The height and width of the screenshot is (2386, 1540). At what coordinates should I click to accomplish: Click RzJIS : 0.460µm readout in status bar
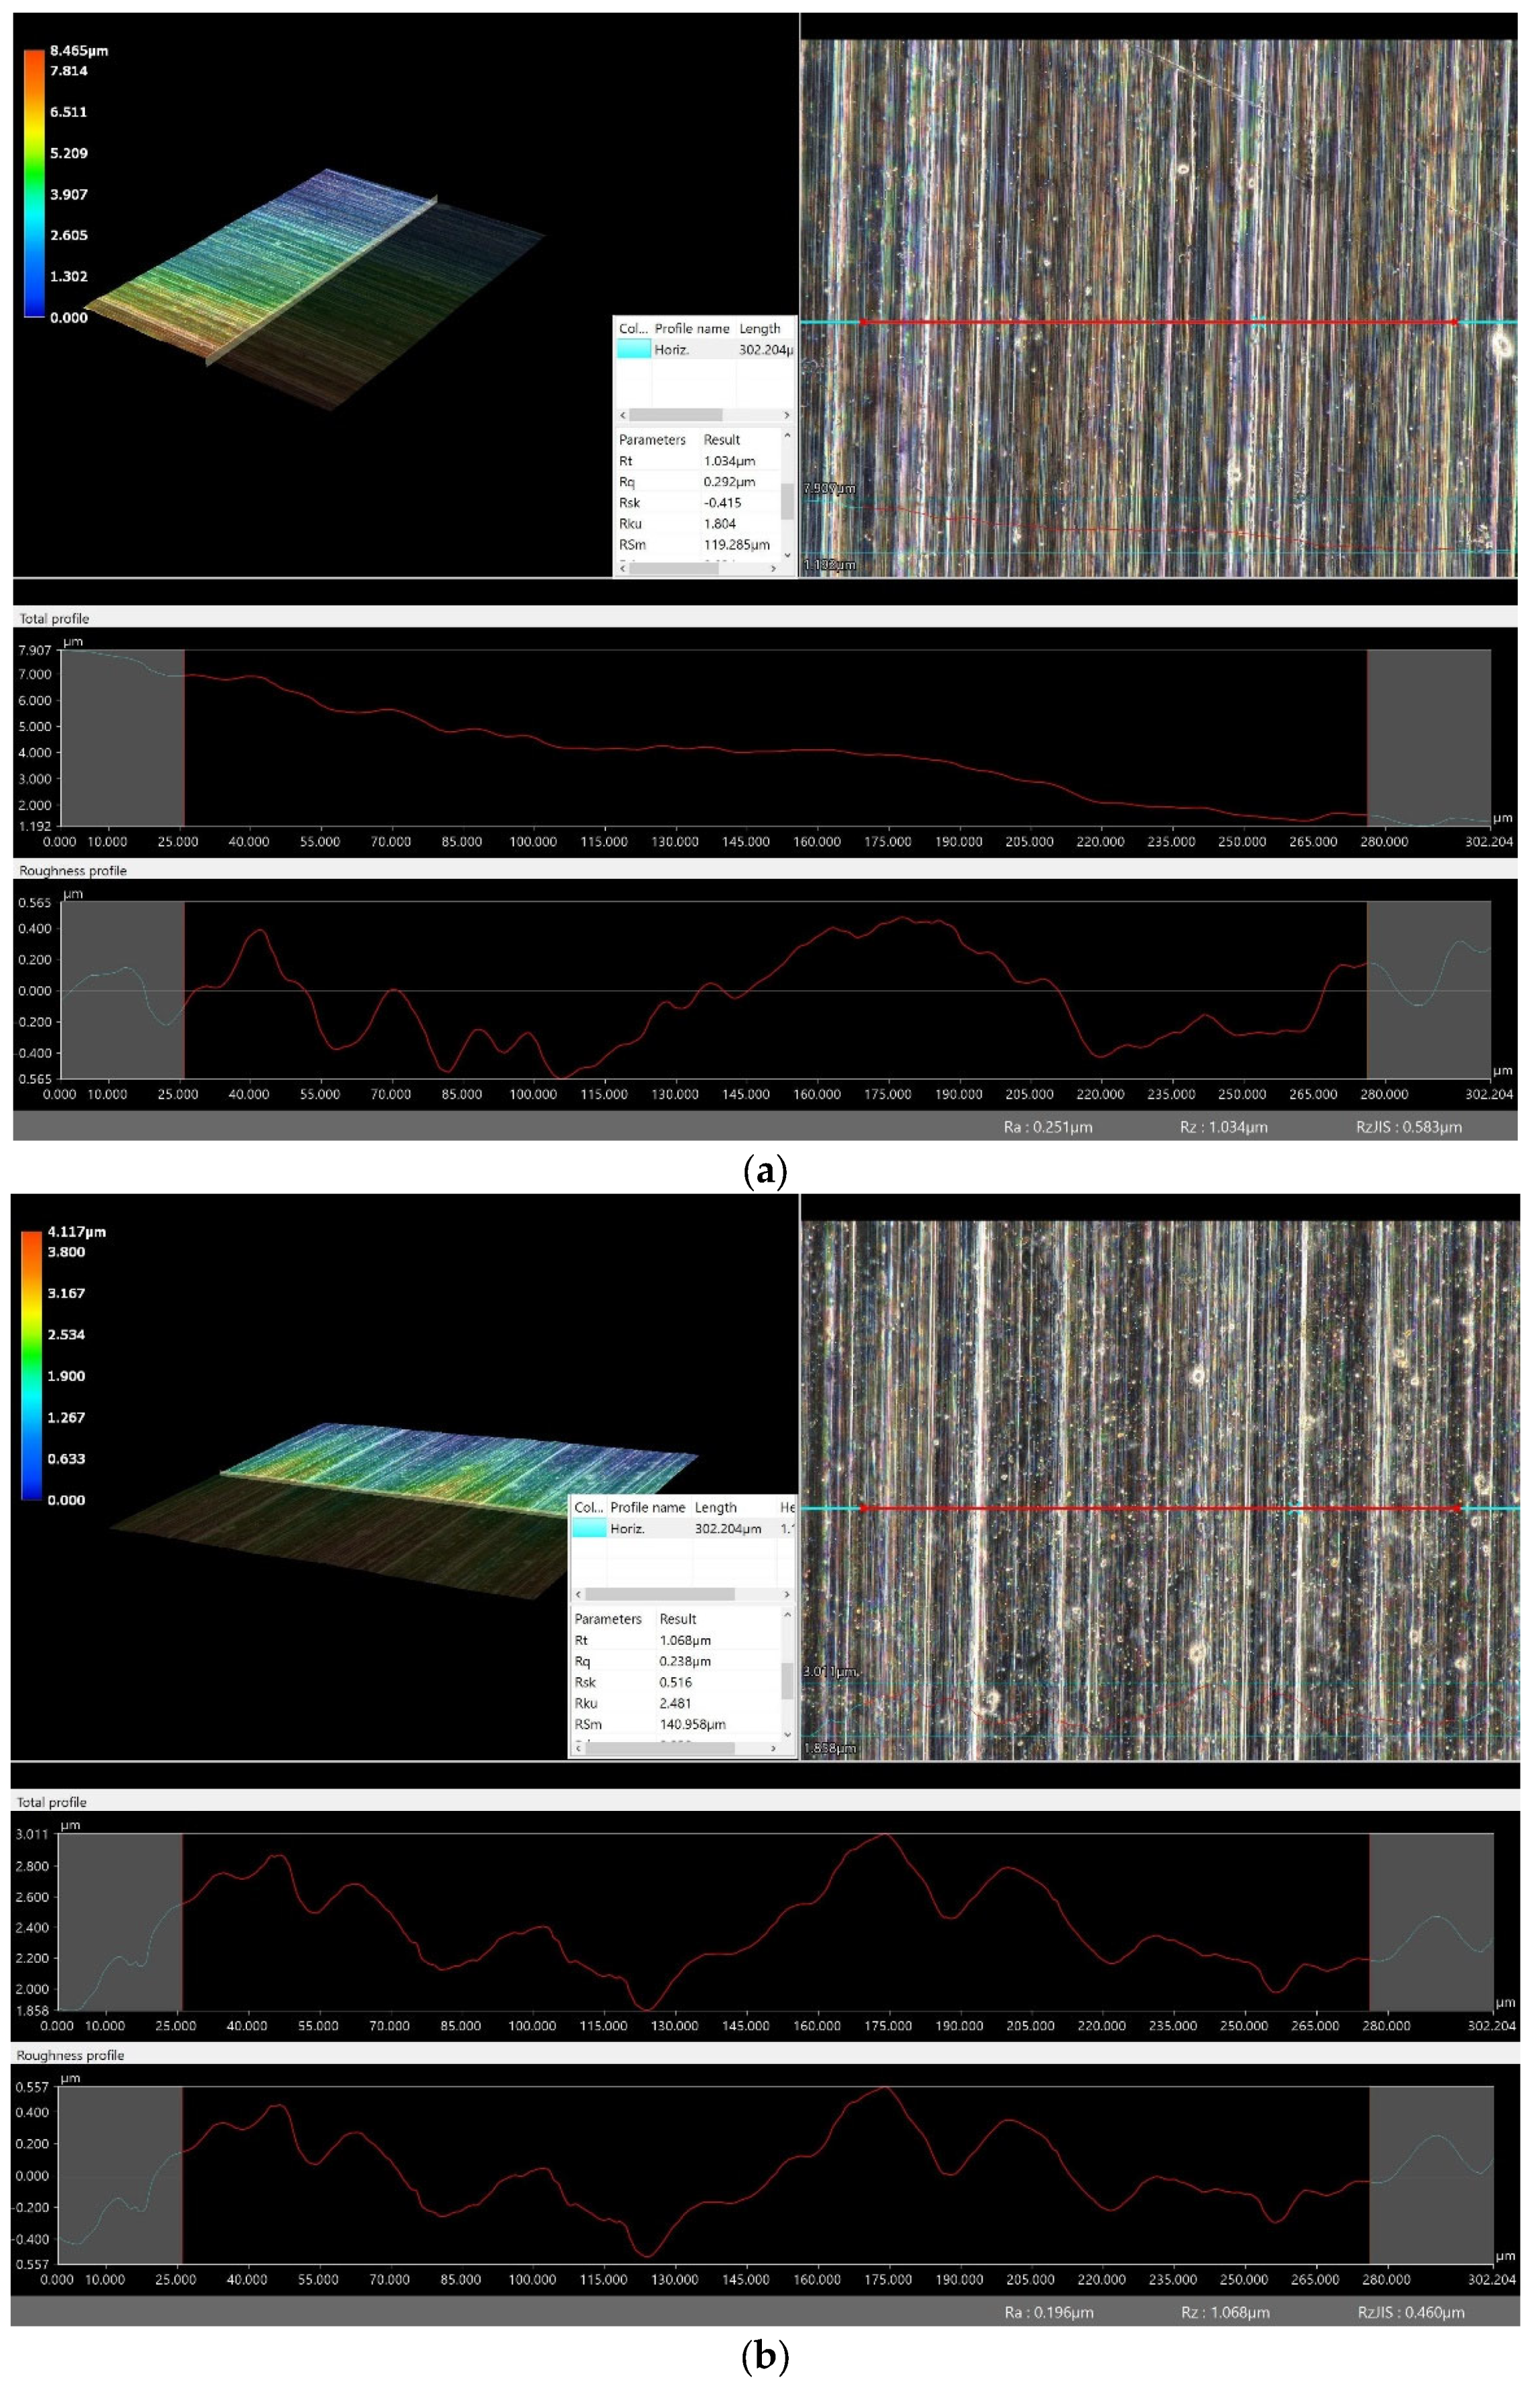[1410, 2311]
